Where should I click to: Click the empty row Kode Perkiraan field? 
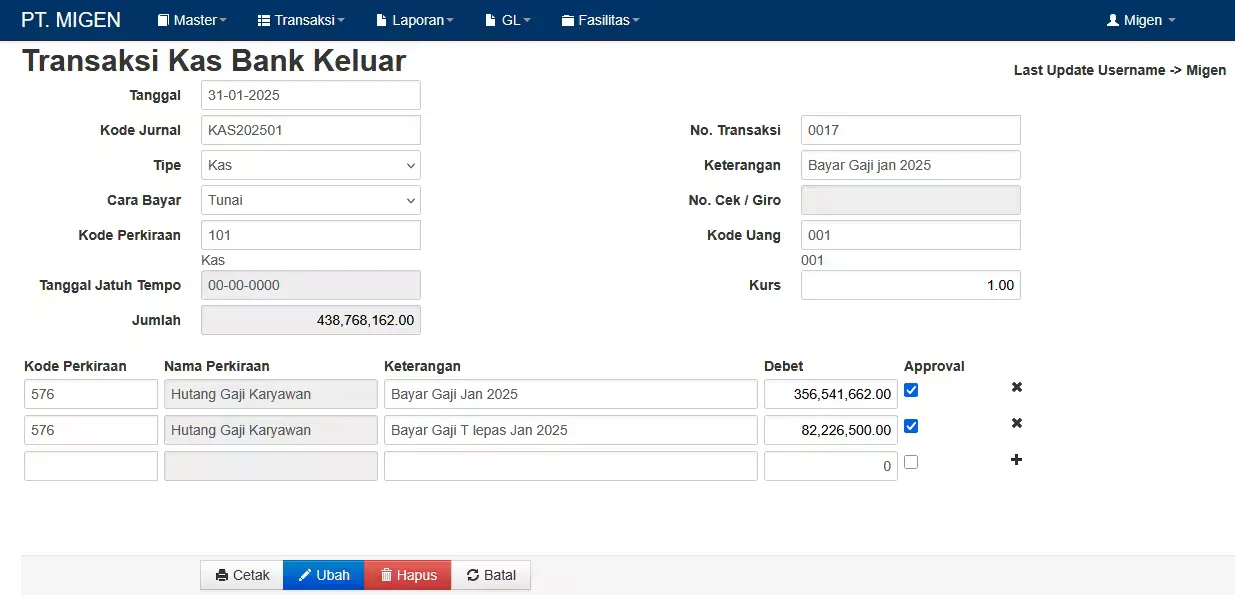pyautogui.click(x=91, y=466)
